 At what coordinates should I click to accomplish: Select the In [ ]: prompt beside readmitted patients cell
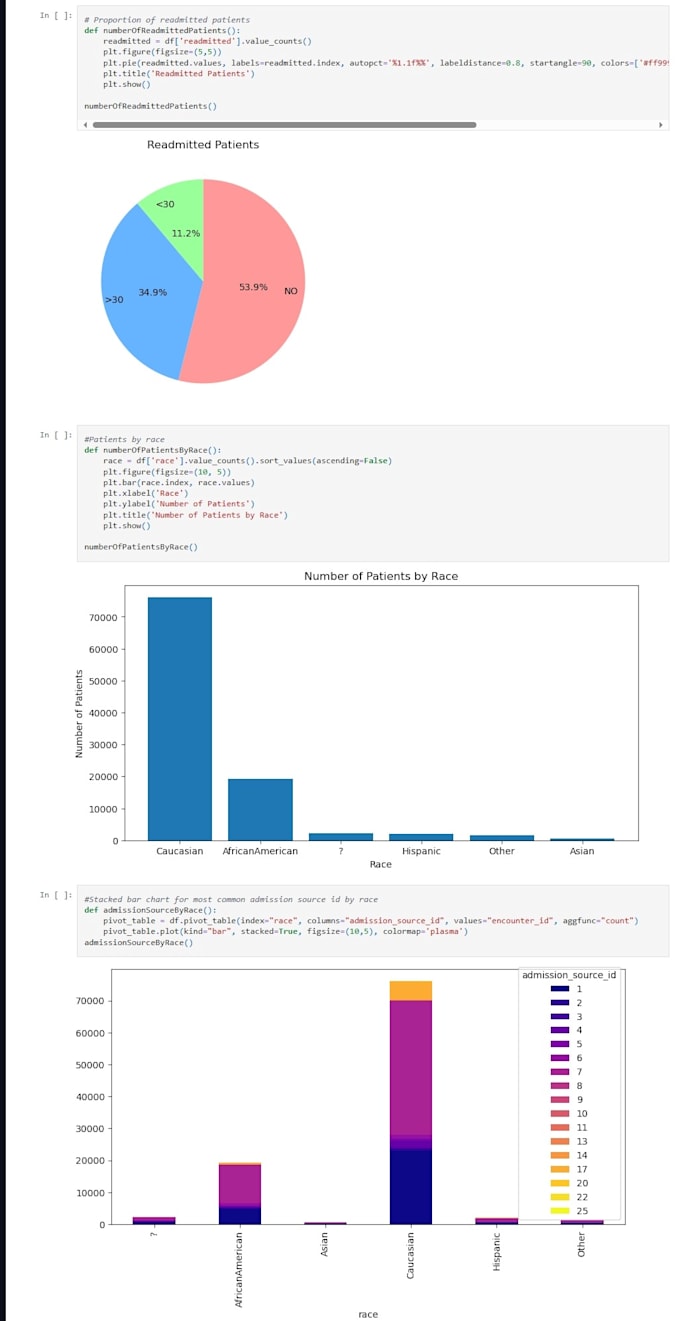pos(56,16)
